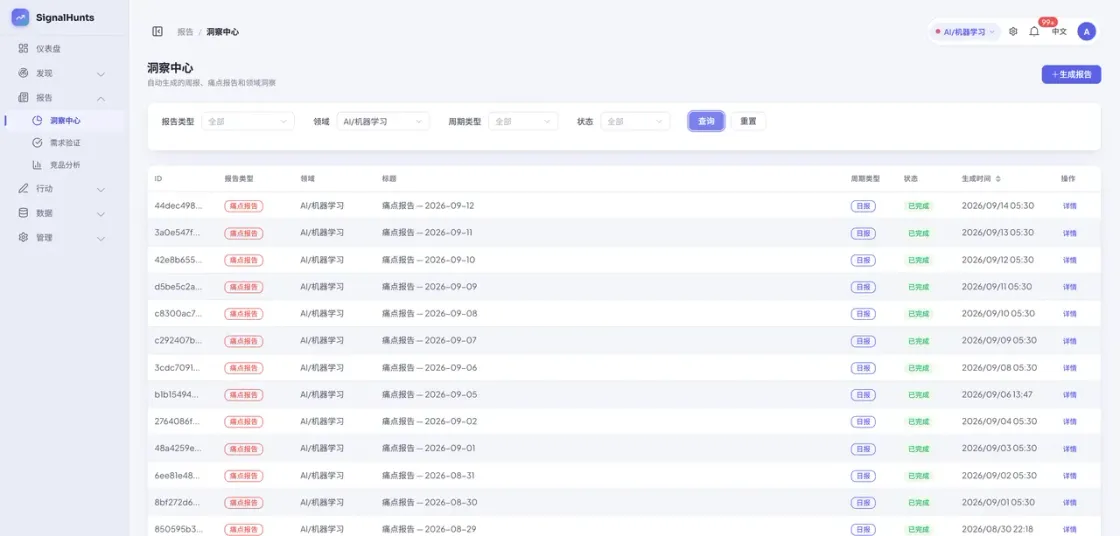This screenshot has width=1120, height=536.
Task: Click 日报 tag in row 42e8b655
Action: point(863,260)
